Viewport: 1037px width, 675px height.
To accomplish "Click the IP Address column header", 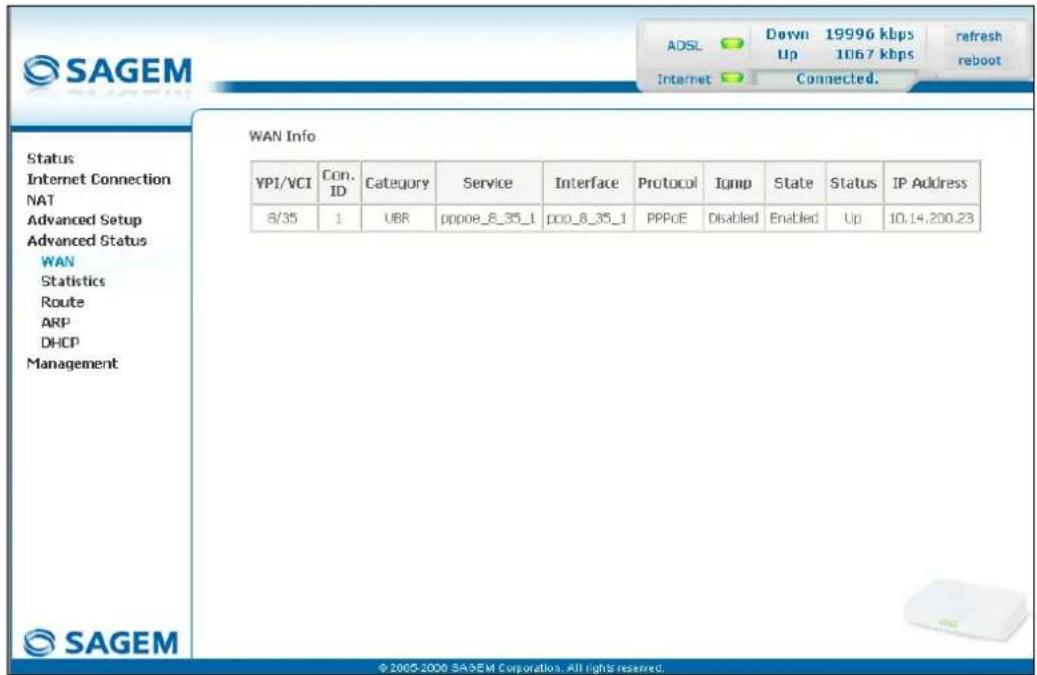I will pyautogui.click(x=931, y=183).
